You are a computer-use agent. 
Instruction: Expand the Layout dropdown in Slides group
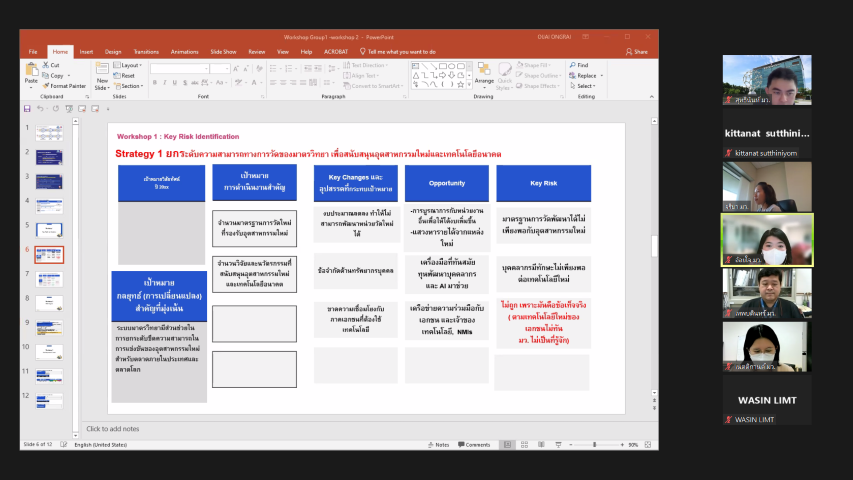tap(130, 65)
